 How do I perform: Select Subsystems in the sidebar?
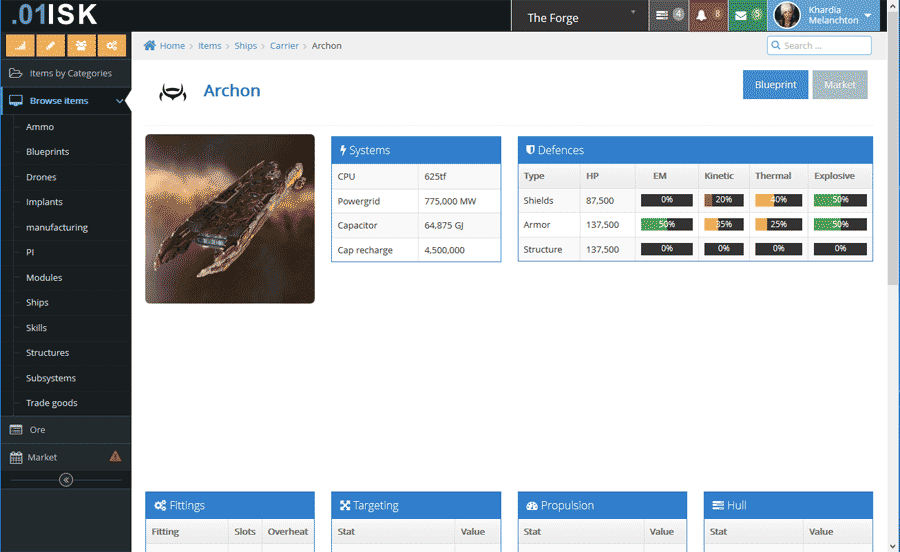pyautogui.click(x=51, y=378)
